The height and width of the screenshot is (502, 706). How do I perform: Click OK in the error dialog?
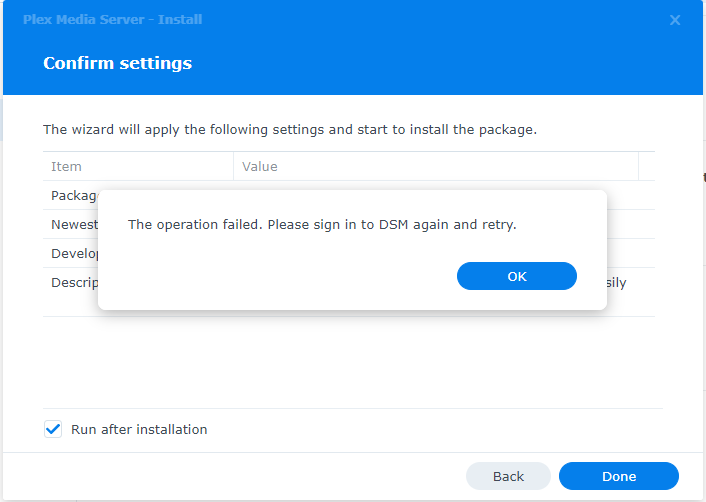point(517,276)
